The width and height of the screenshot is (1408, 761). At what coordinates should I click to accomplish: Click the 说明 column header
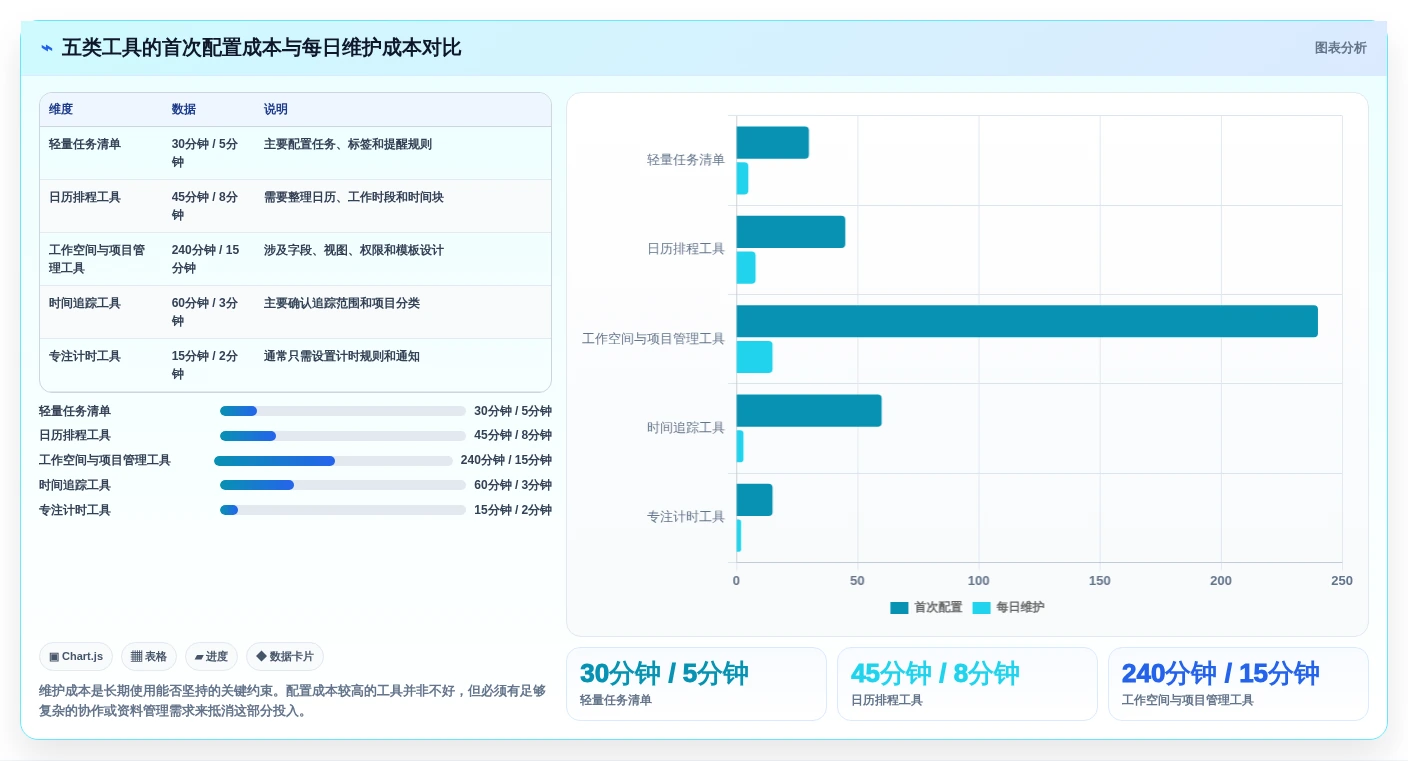pos(276,109)
